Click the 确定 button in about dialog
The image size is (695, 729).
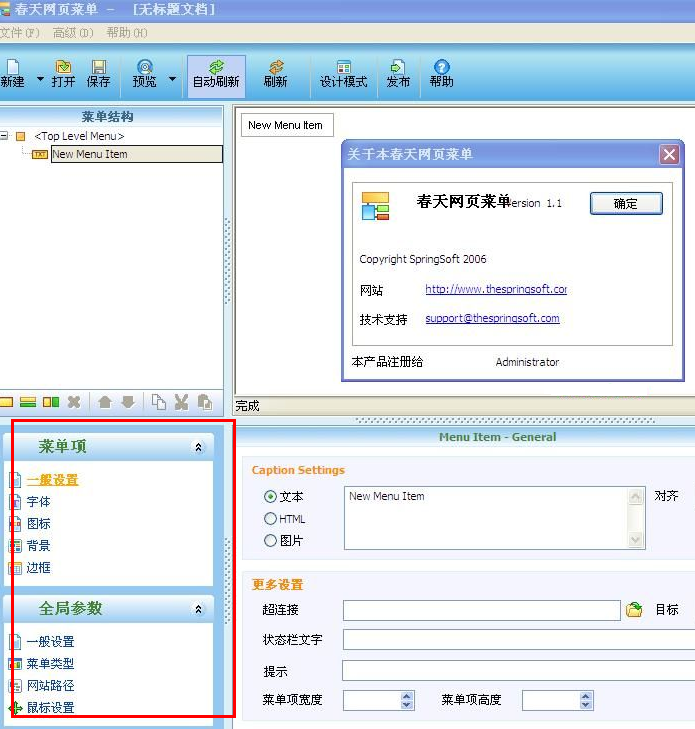[x=626, y=203]
